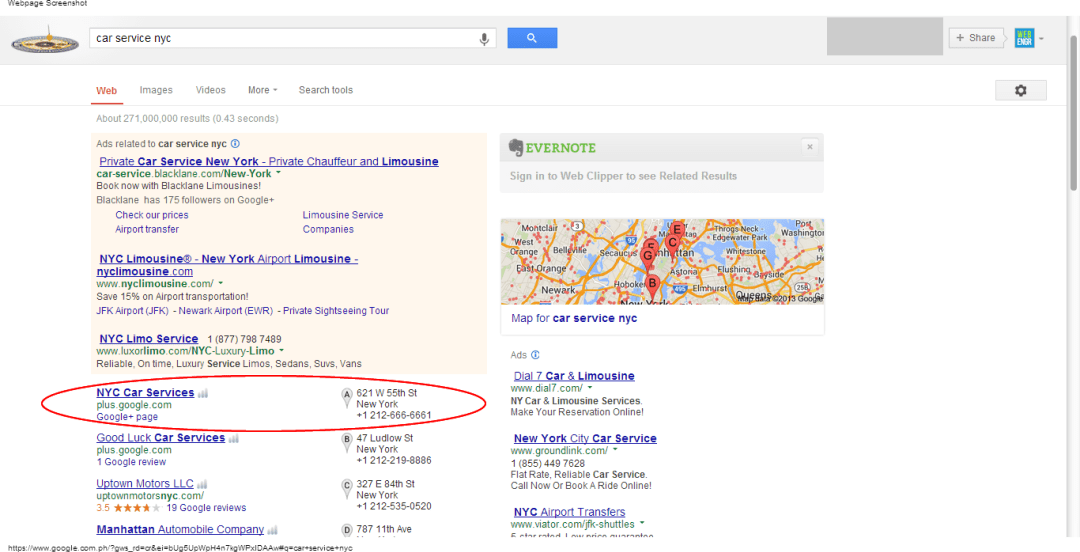Screen dimensions: 1080x552
Task: Select the Web tab
Action: tap(106, 90)
